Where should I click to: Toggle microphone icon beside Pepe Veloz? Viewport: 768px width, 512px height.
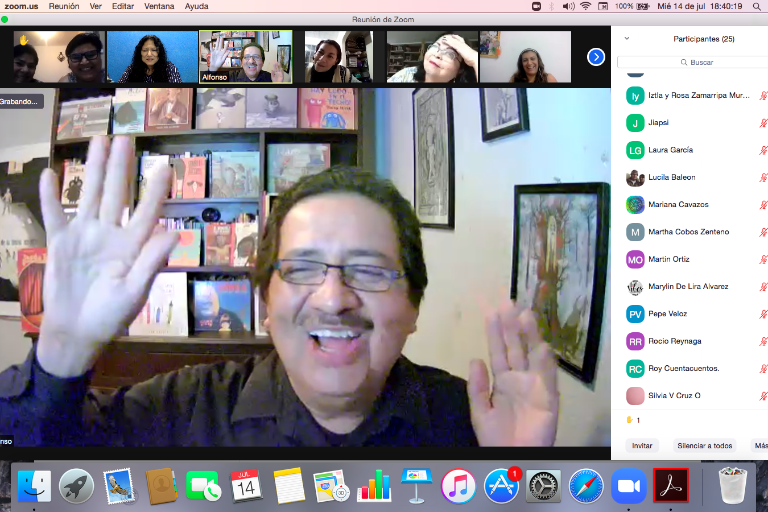(x=763, y=314)
